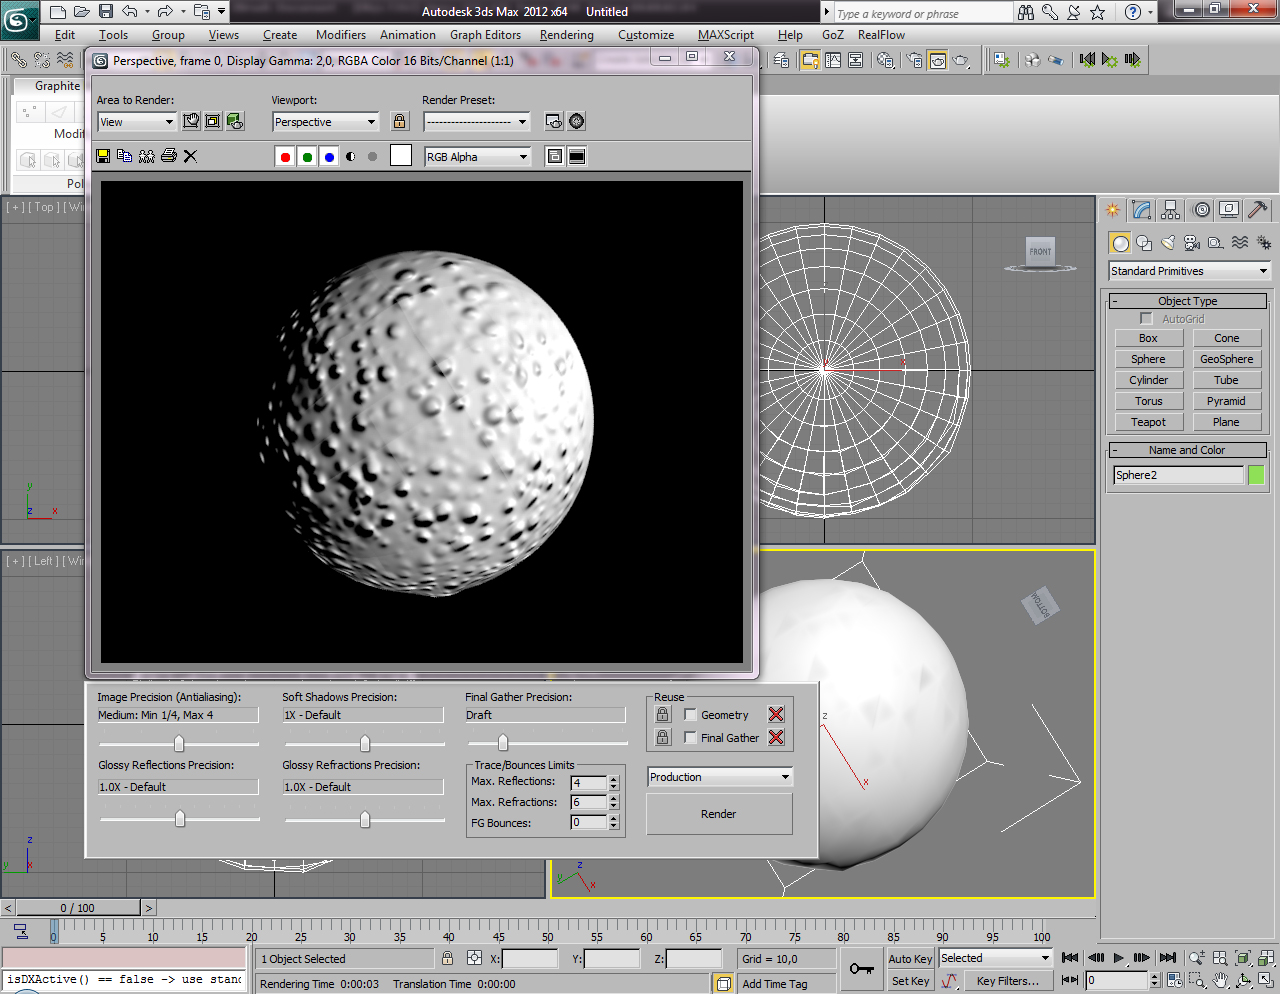Image resolution: width=1280 pixels, height=994 pixels.
Task: Click the Sphere2 object name field
Action: pos(1177,475)
